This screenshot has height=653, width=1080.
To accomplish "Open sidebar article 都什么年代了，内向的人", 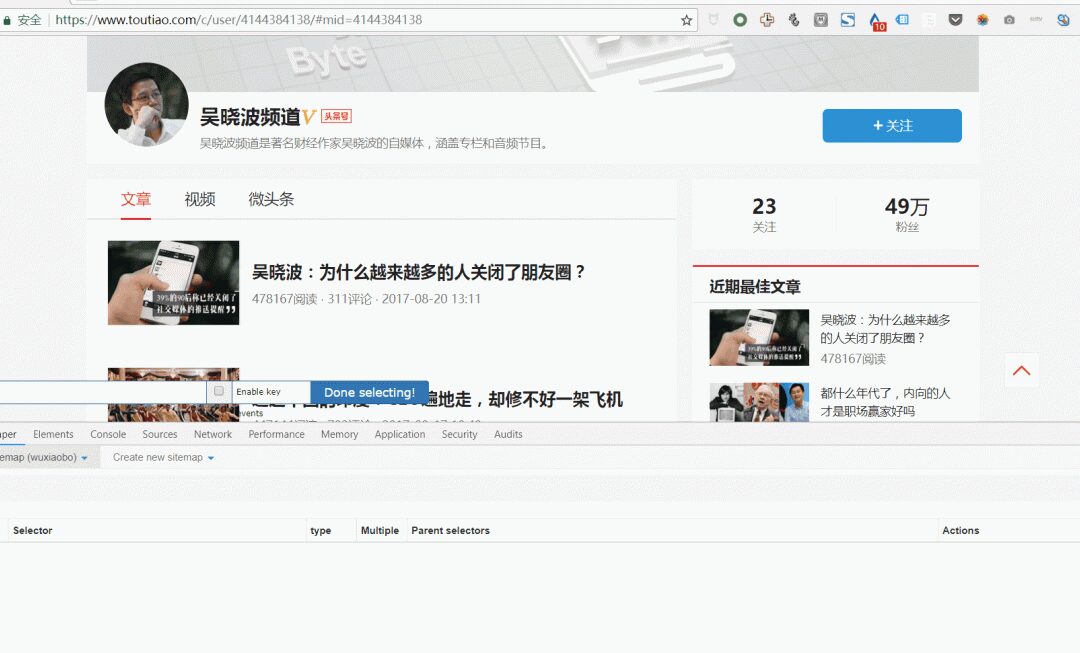I will 885,402.
